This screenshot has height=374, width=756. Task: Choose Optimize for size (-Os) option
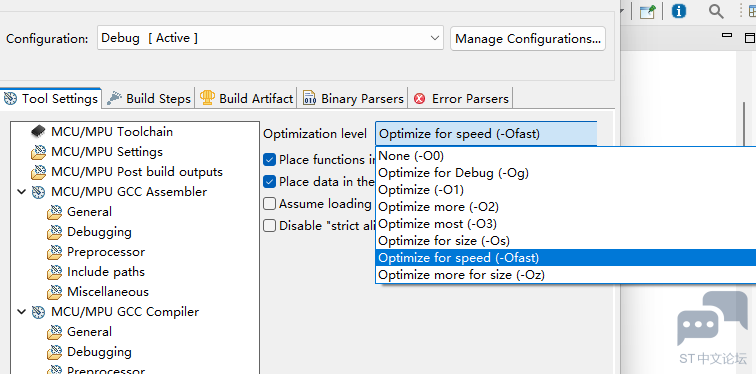click(566, 240)
